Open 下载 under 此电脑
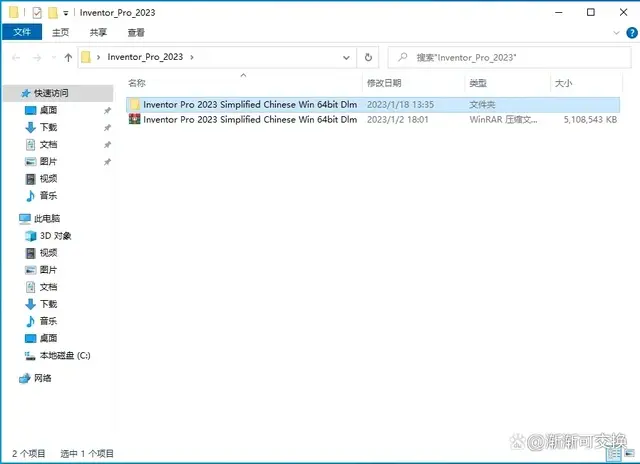Viewport: 640px width, 464px height. point(48,304)
